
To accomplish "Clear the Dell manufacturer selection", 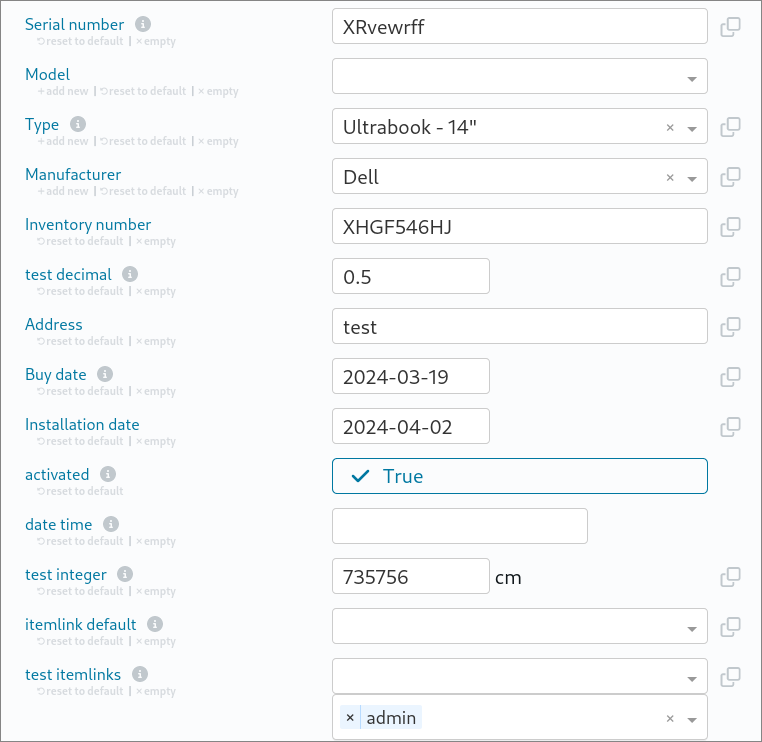I will 670,177.
